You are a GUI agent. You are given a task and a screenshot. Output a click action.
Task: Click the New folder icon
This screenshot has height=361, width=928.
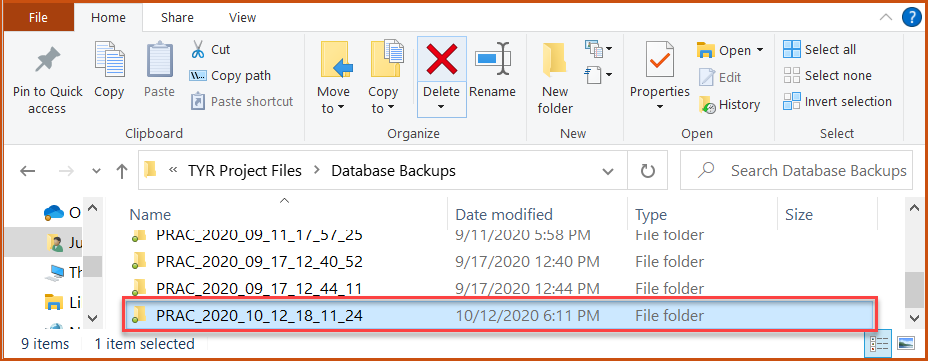pyautogui.click(x=555, y=60)
